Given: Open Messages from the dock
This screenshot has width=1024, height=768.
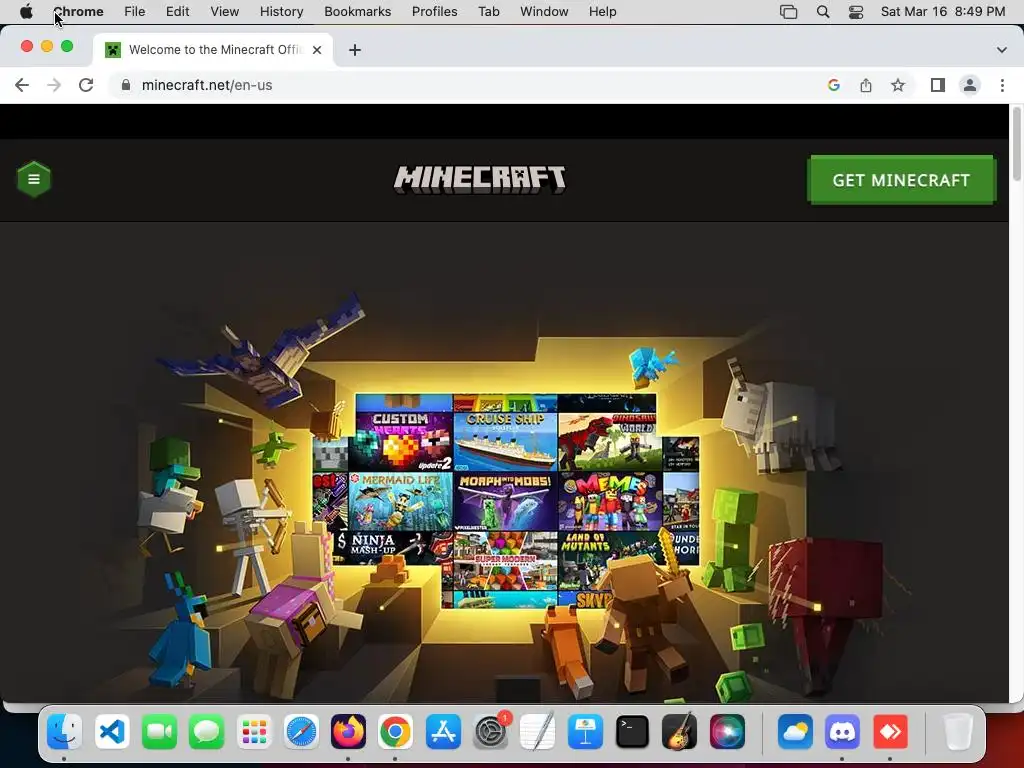Looking at the screenshot, I should click(x=206, y=731).
